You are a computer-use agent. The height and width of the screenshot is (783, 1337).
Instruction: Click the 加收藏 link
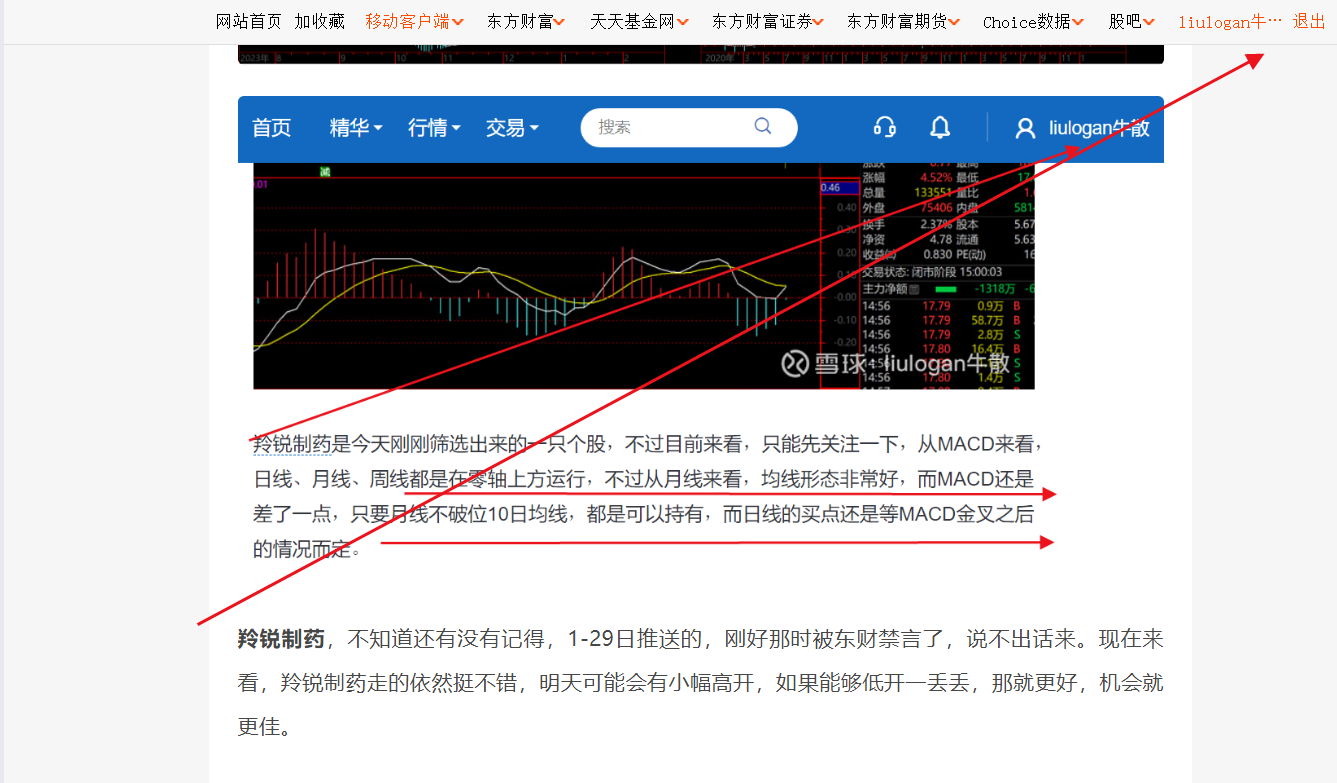(x=319, y=21)
